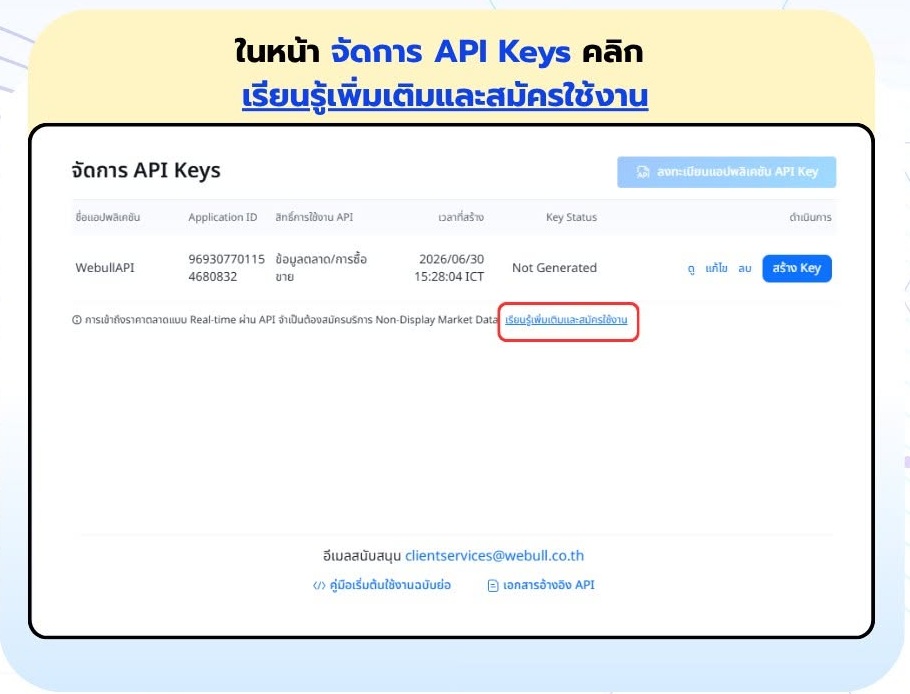Click the code icon beside quick start guide
This screenshot has width=910, height=694.
(319, 585)
